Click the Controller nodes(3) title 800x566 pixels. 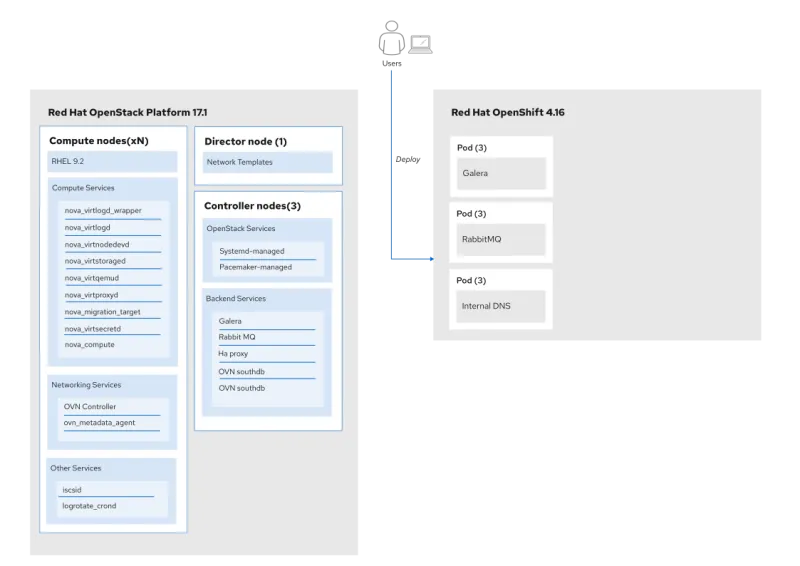click(x=253, y=206)
